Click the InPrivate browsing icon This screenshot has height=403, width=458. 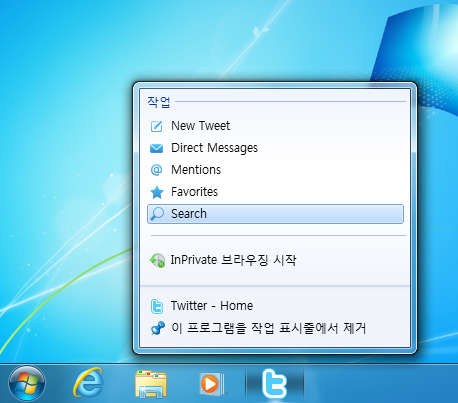click(157, 260)
